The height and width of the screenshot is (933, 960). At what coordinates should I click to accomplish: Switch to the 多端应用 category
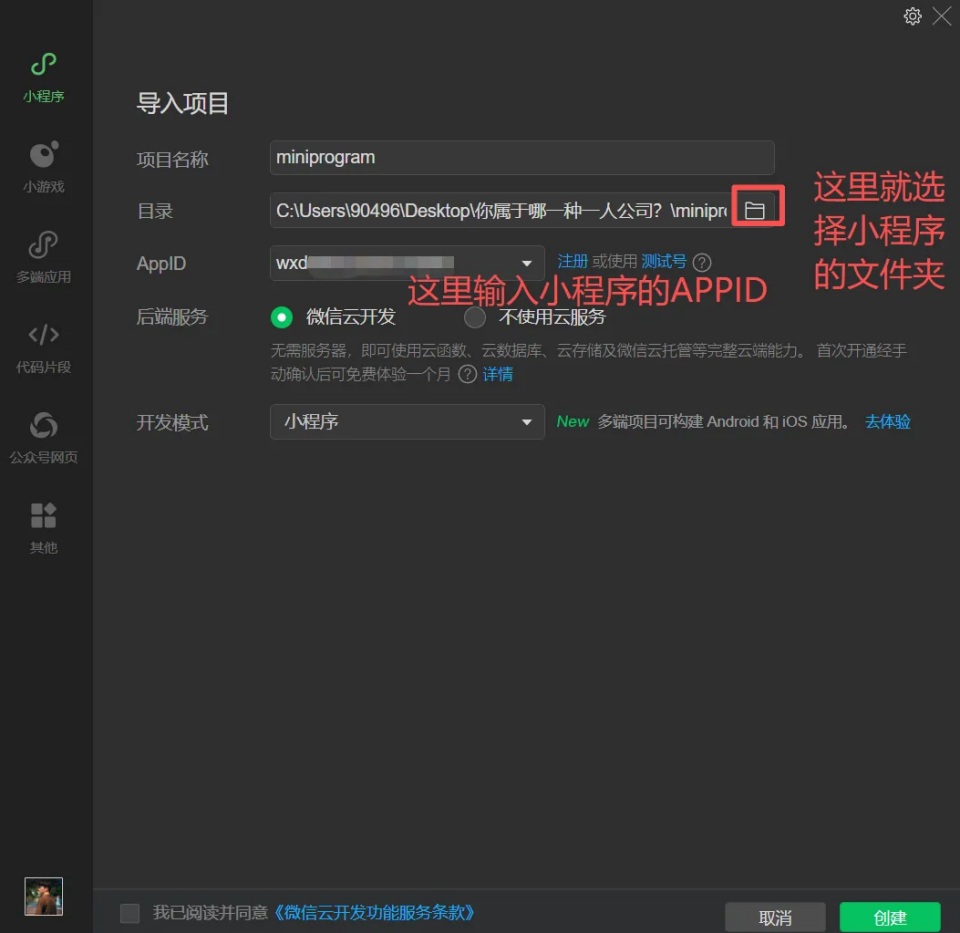pyautogui.click(x=43, y=257)
